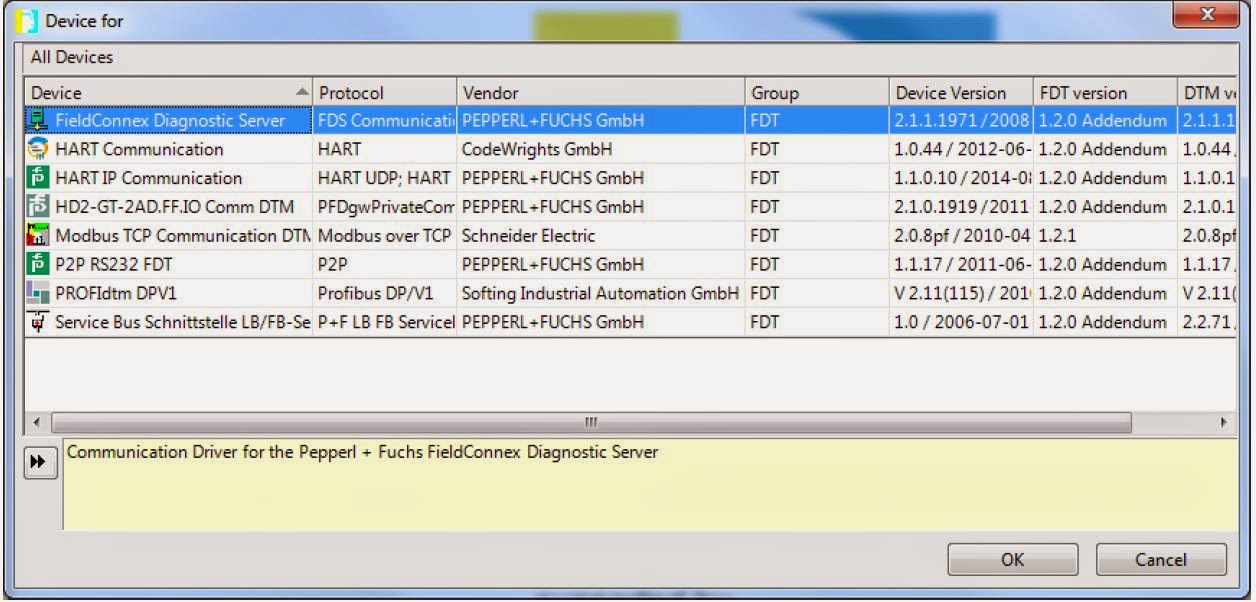This screenshot has width=1256, height=602.
Task: Sort by Group column header
Action: (817, 93)
